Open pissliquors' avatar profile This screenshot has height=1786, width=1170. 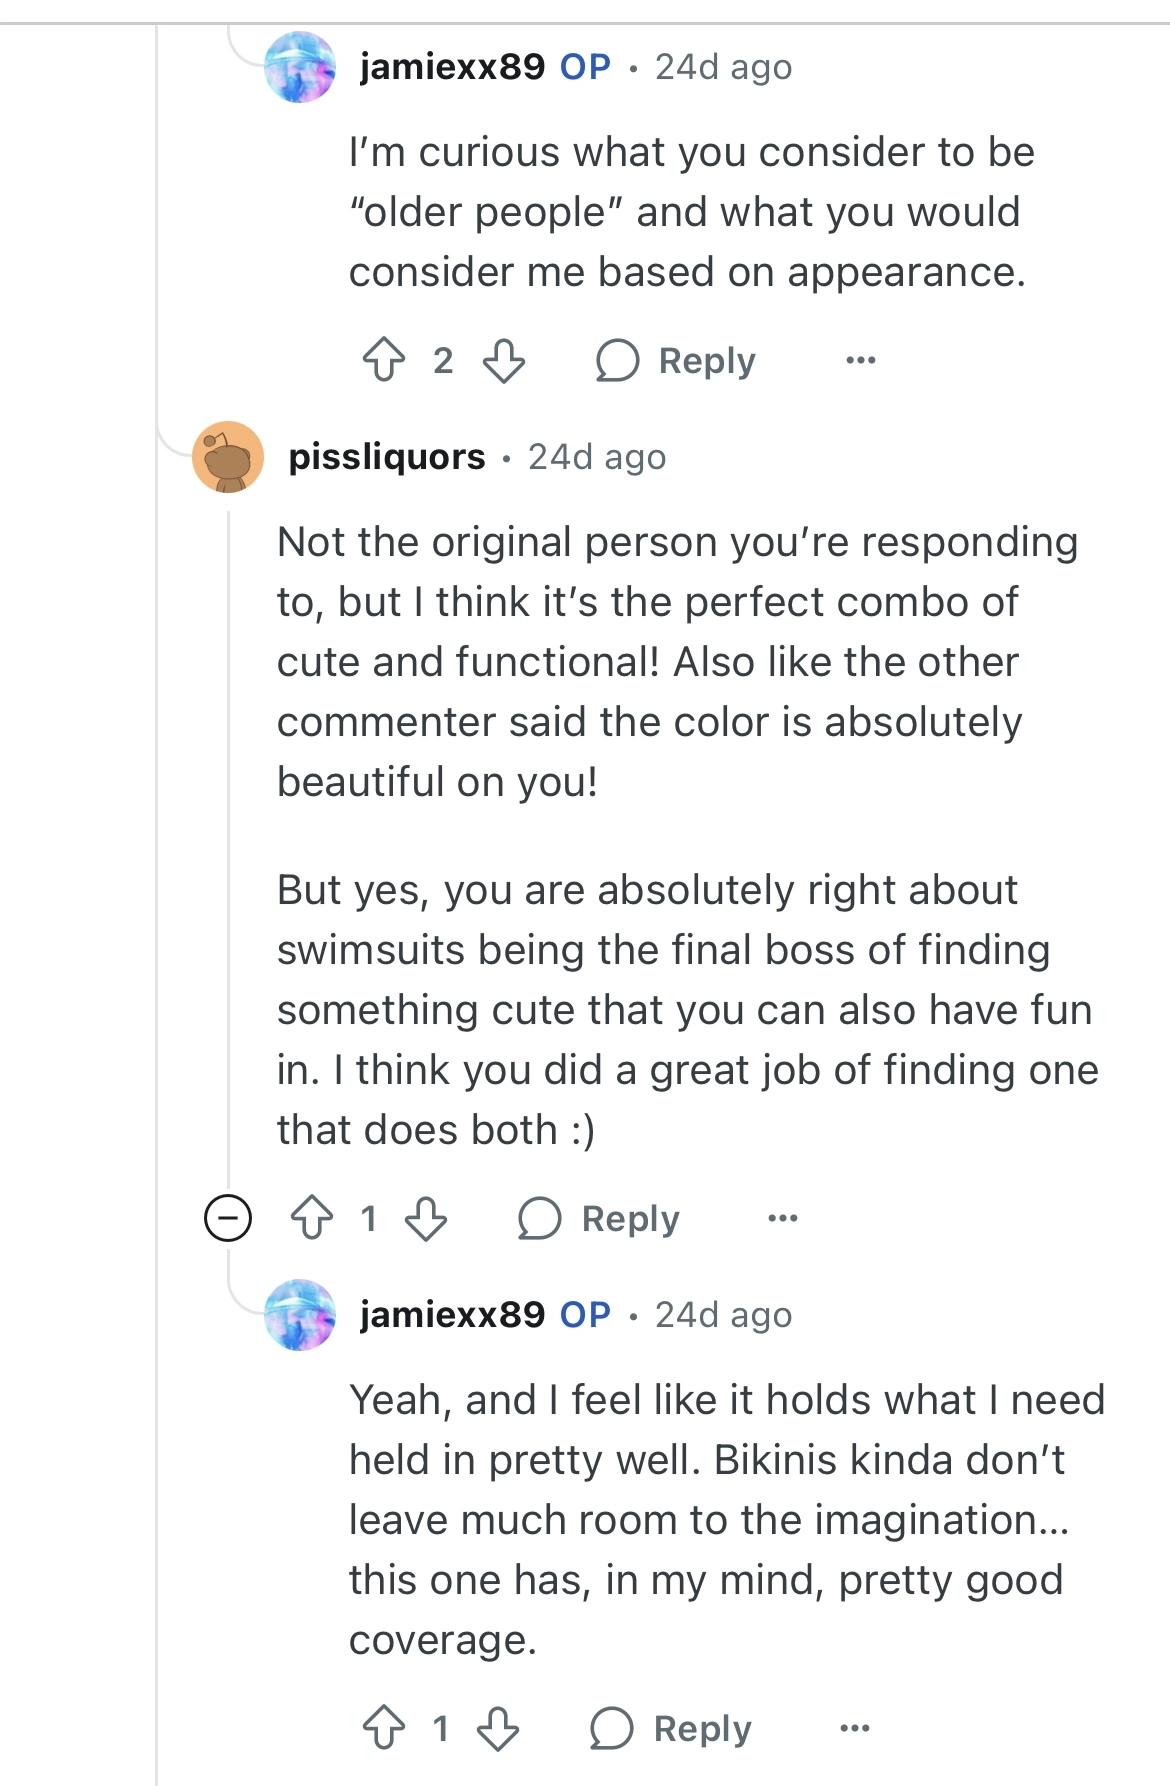coord(228,457)
